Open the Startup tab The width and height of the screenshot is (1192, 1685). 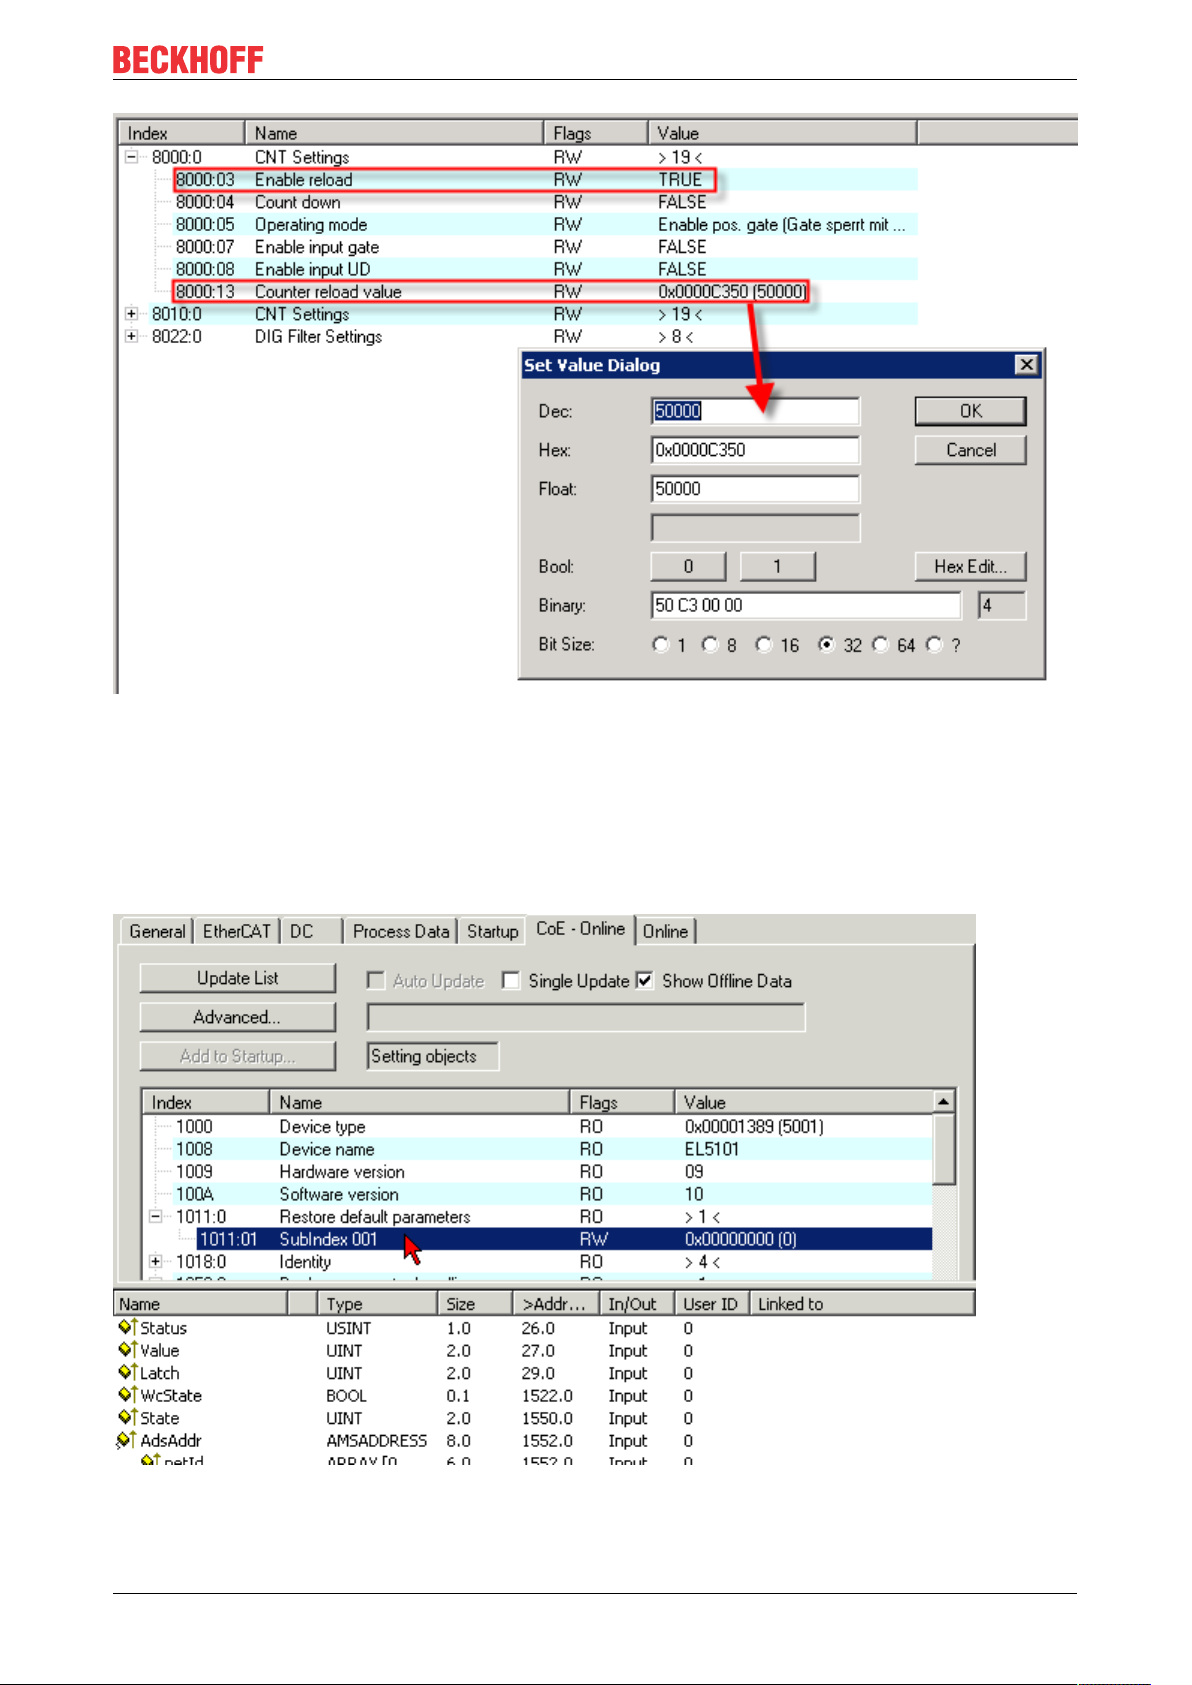pos(493,931)
